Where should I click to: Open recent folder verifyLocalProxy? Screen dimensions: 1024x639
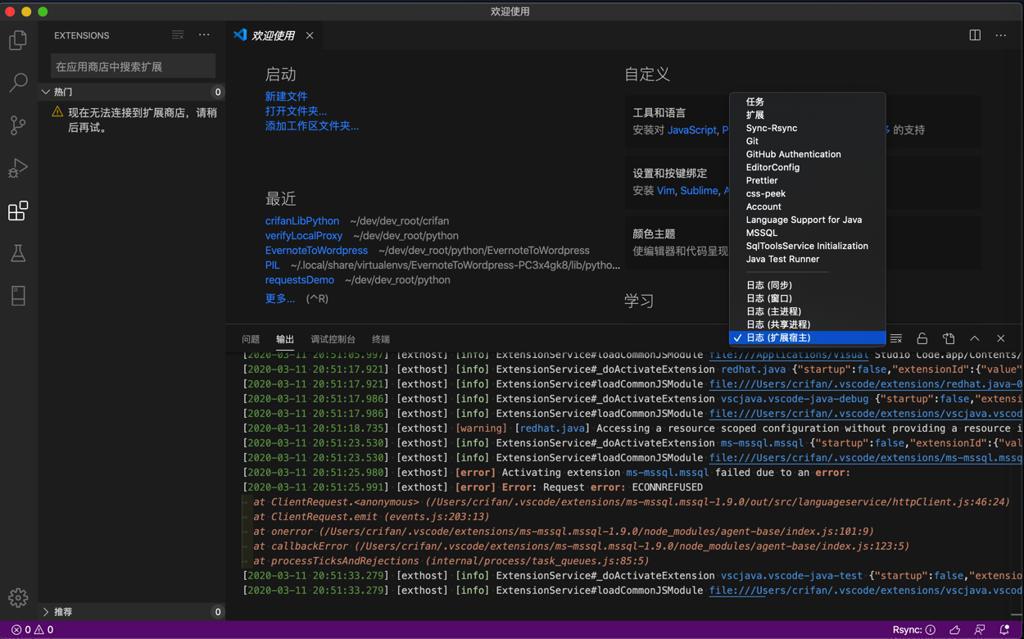[304, 236]
